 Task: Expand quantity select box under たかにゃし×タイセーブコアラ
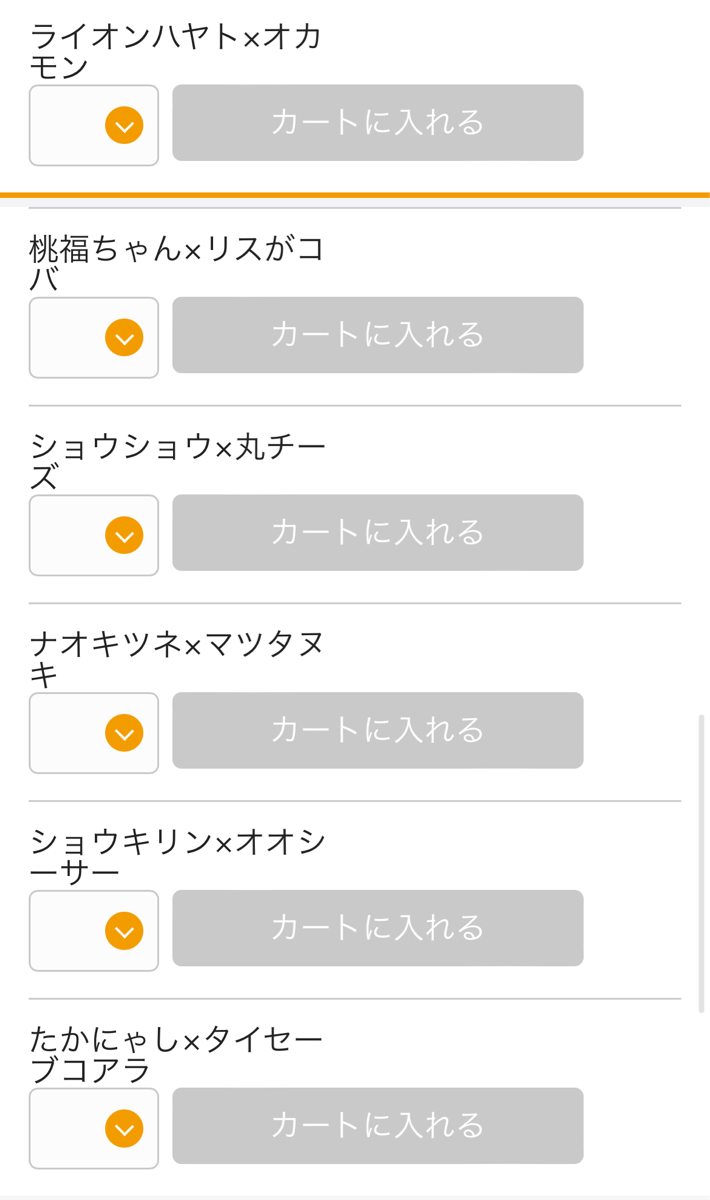94,1129
